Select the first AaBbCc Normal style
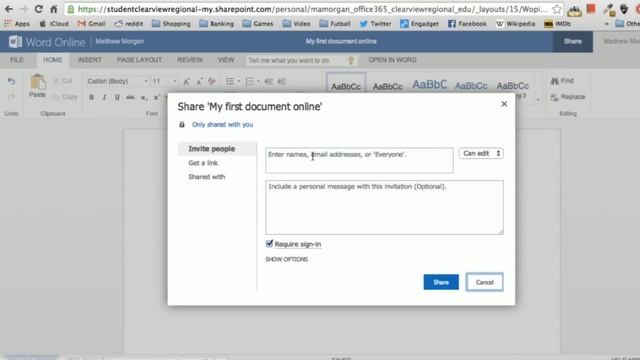Screen dimensions: 640x360 pos(346,87)
